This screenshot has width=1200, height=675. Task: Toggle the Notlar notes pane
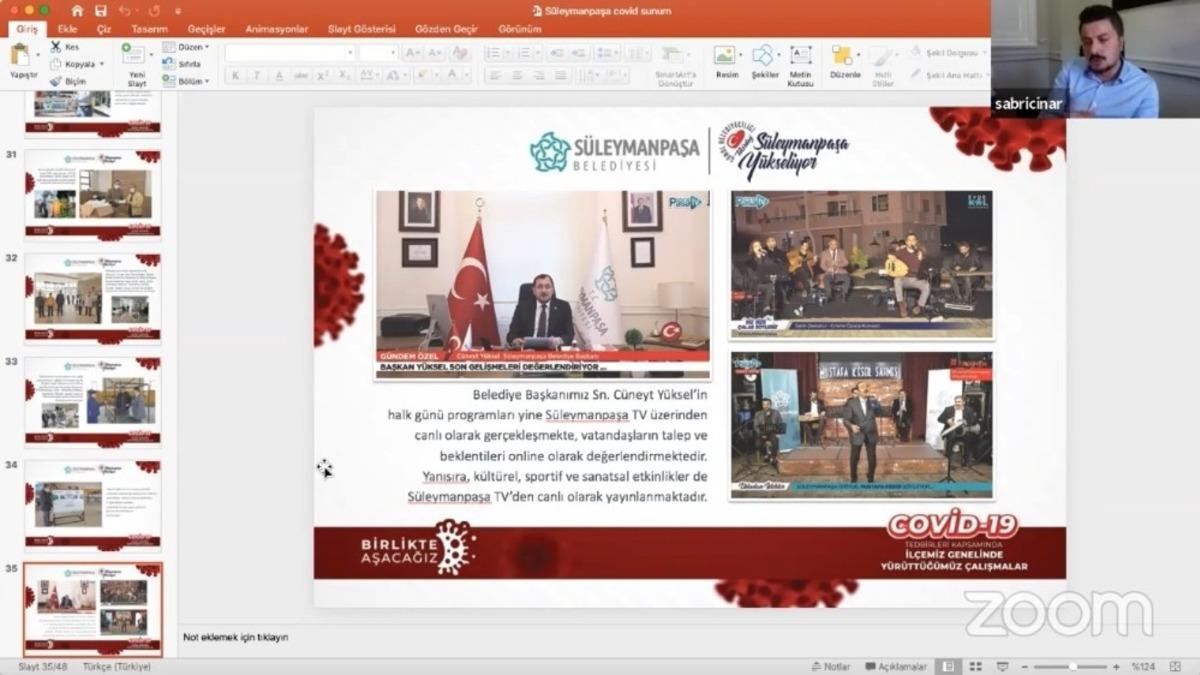click(832, 665)
